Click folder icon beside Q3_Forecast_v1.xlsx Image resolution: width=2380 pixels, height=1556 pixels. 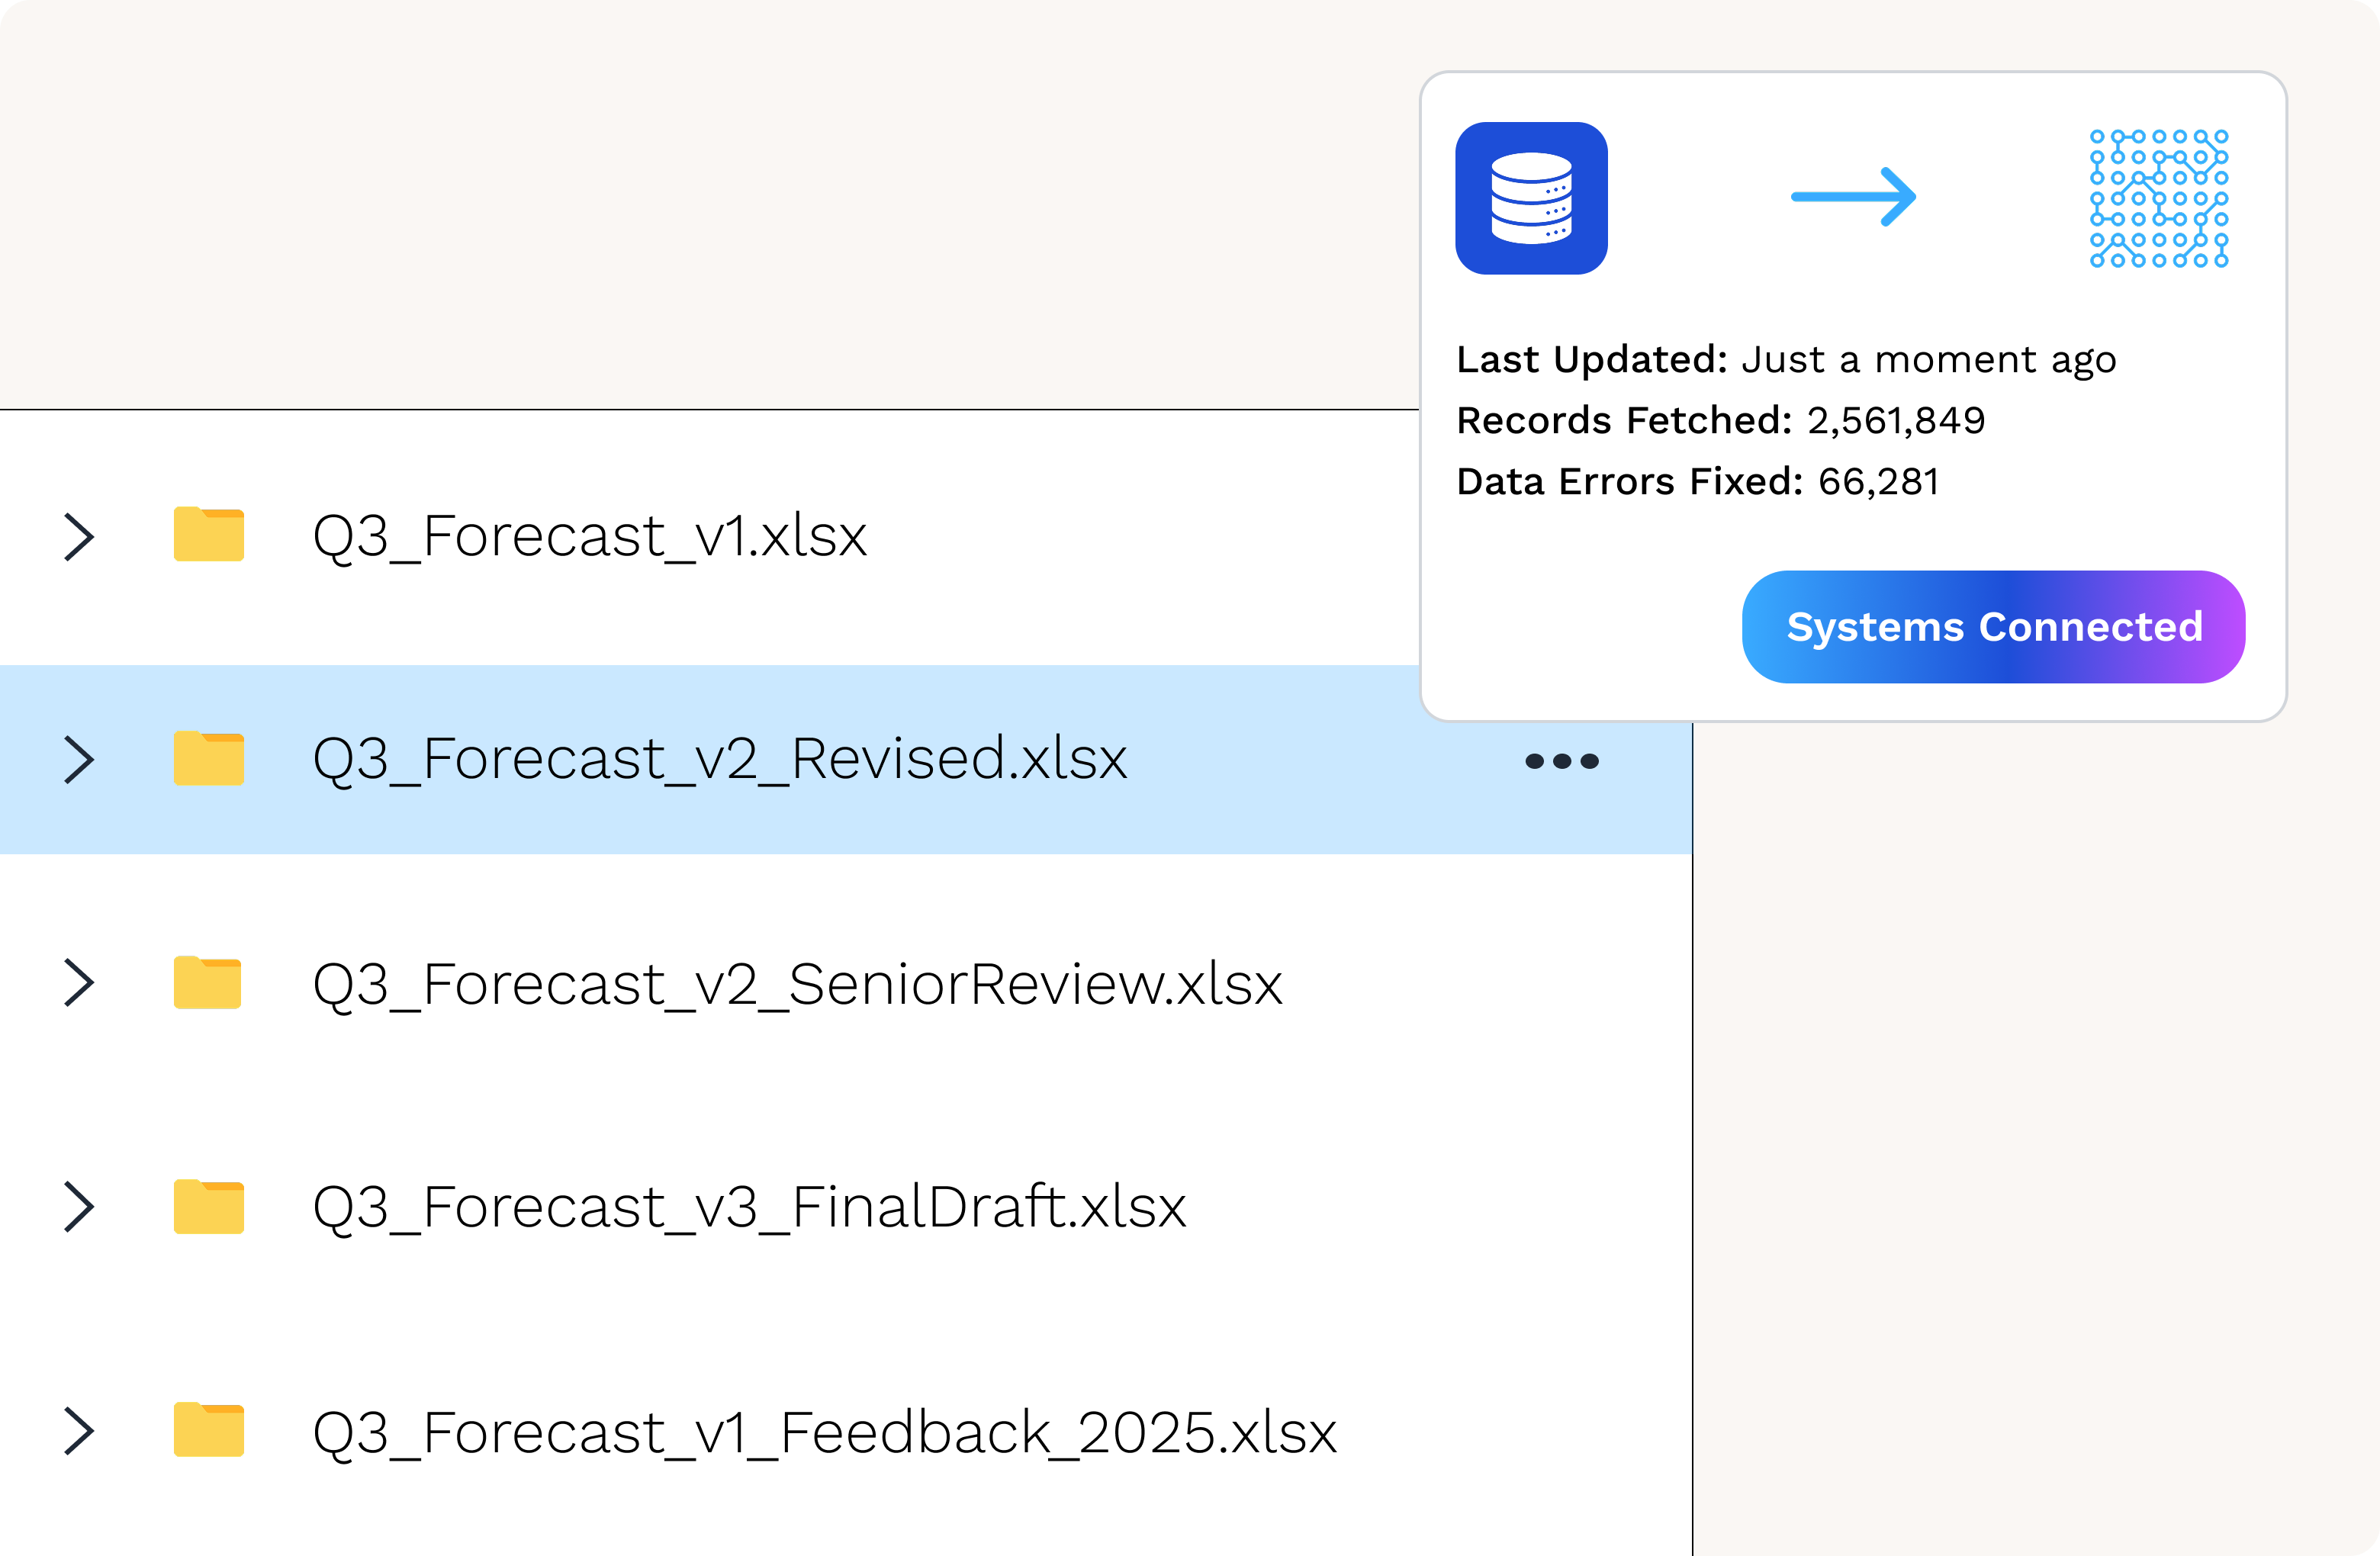click(208, 534)
